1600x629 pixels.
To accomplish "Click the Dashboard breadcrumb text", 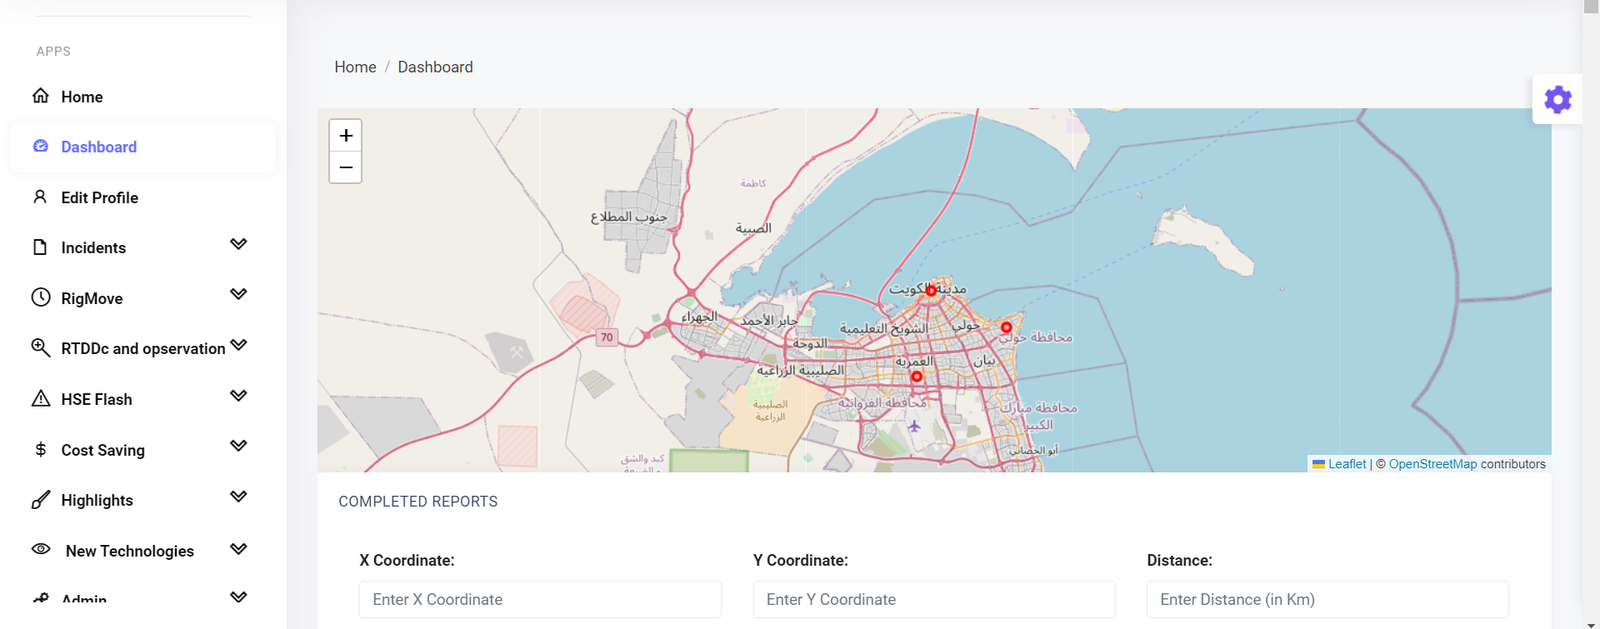I will coord(435,67).
